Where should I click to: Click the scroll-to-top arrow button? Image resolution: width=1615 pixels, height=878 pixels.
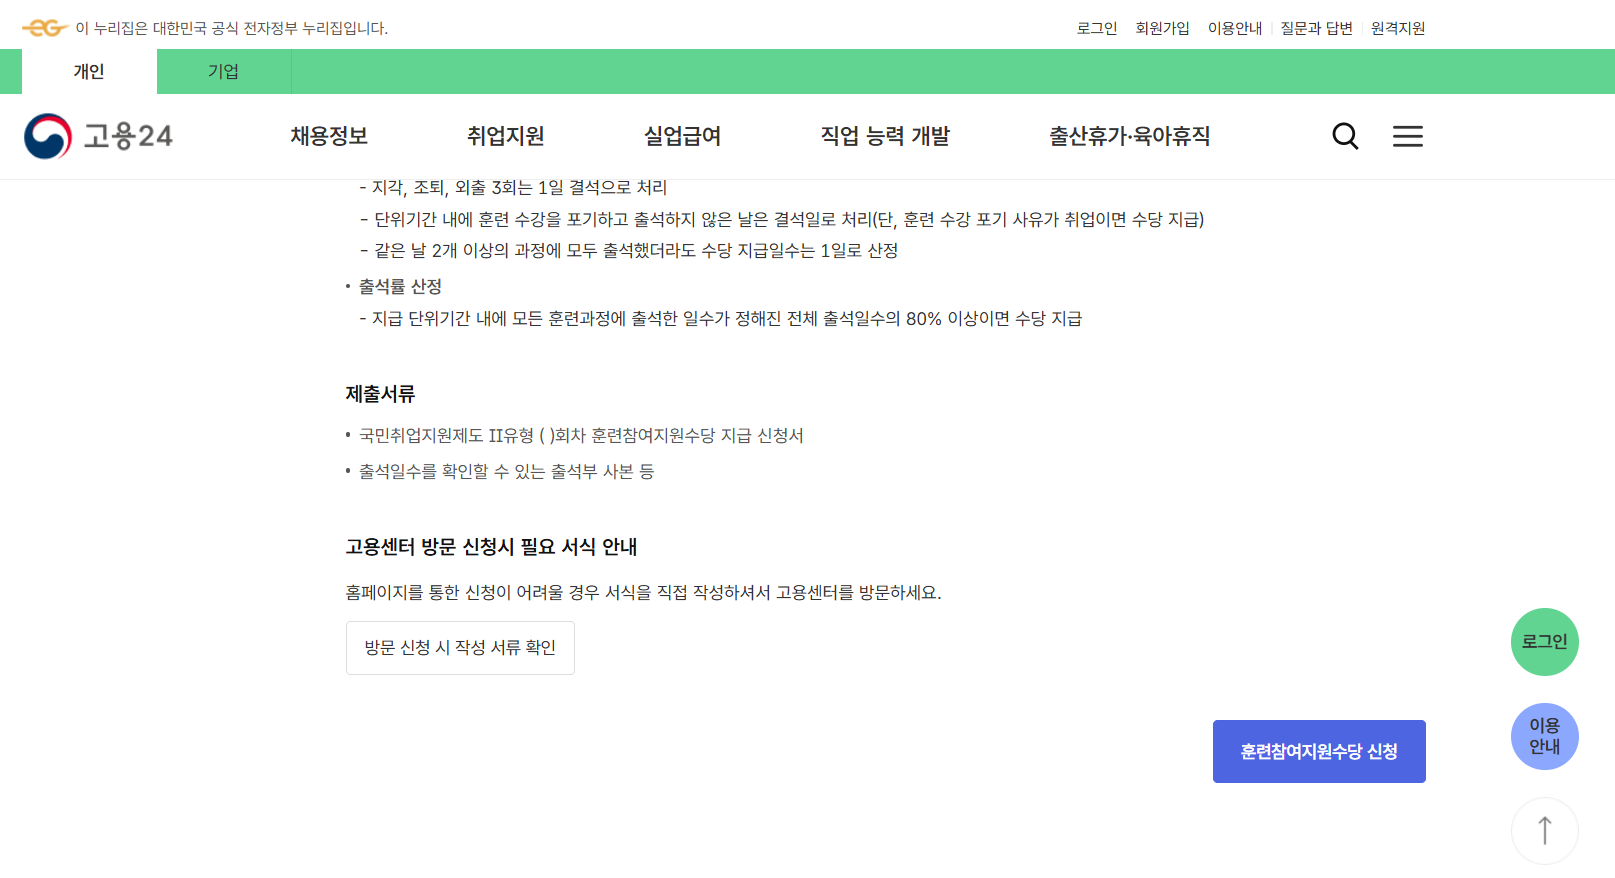pyautogui.click(x=1544, y=830)
